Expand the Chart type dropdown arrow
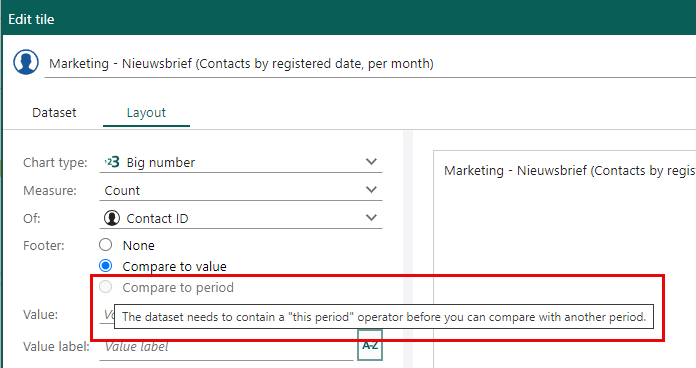 pyautogui.click(x=371, y=162)
